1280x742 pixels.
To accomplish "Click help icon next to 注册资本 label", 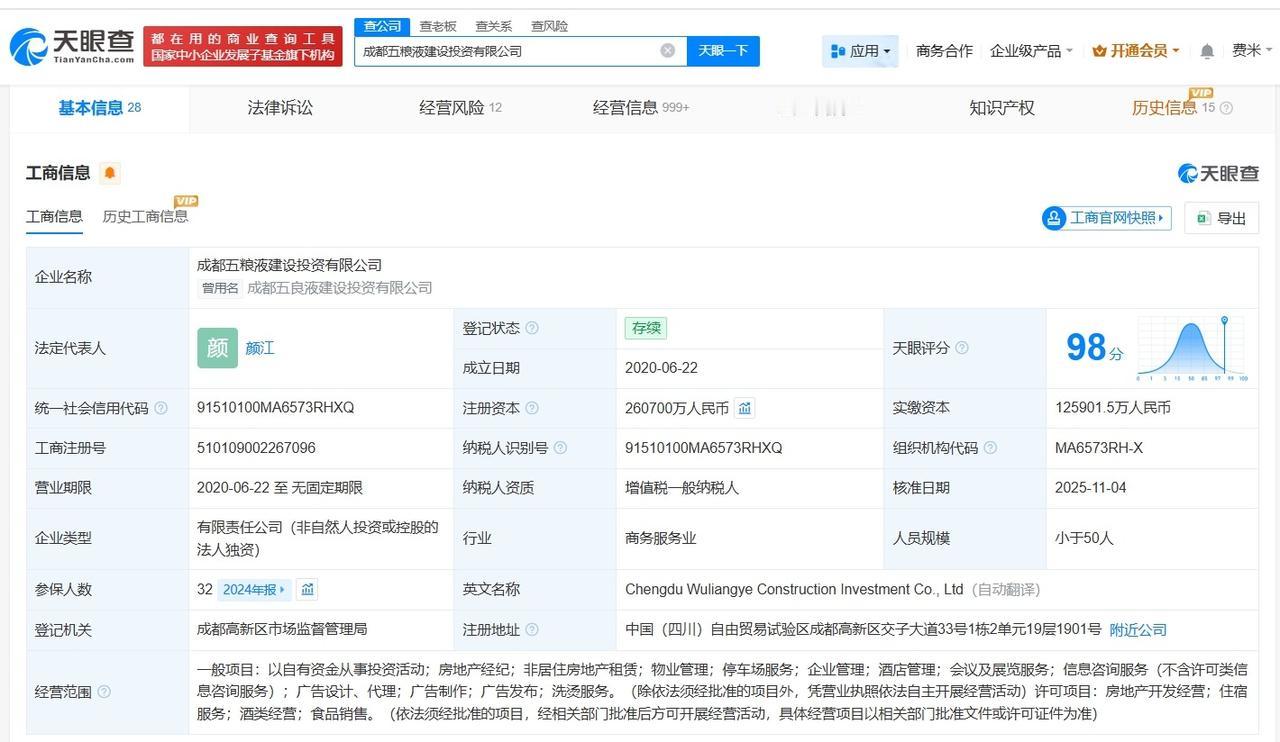I will (x=532, y=408).
